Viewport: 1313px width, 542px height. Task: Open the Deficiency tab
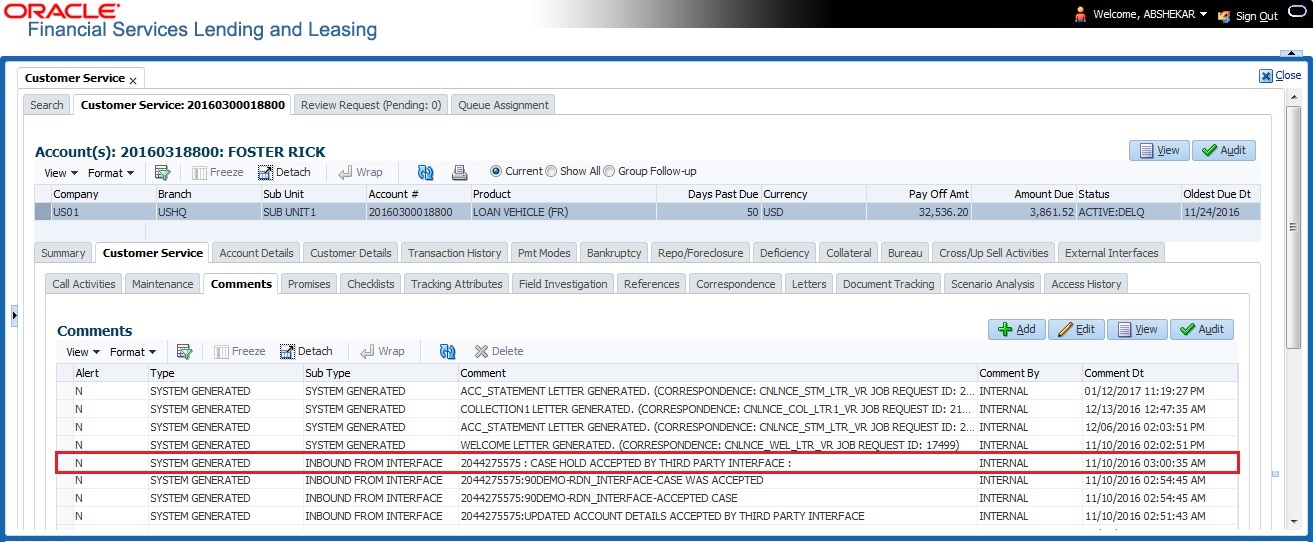pos(784,253)
